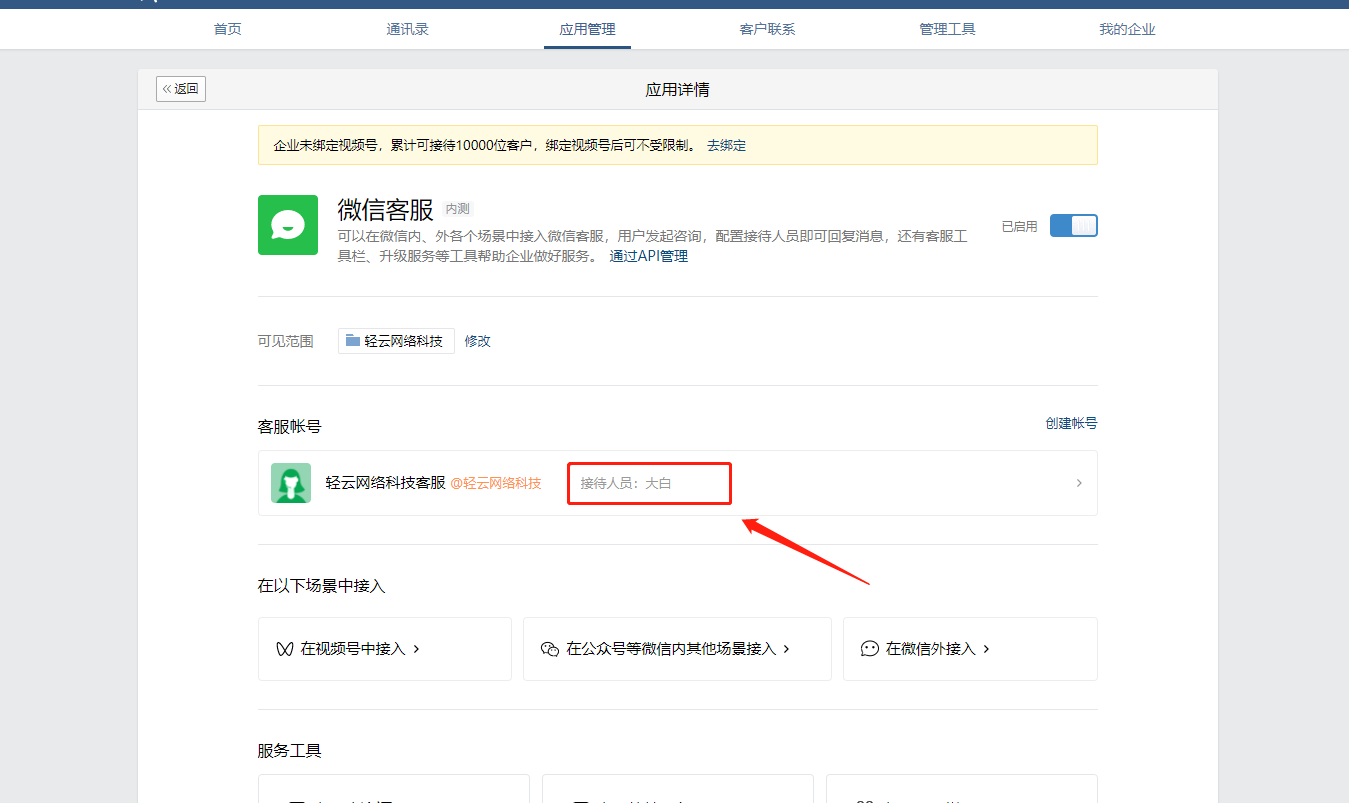This screenshot has height=803, width=1349.
Task: Click the WeChat icon beside 在公众号等微信内其他场景接入
Action: 549,649
